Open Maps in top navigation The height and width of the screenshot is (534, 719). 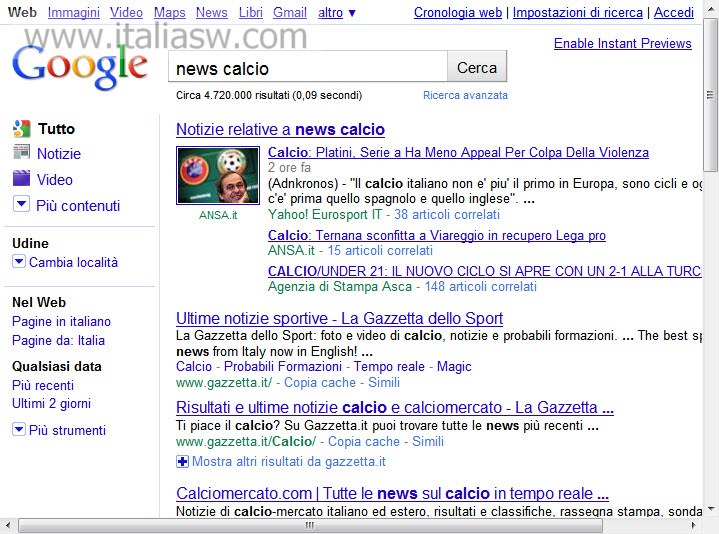tap(170, 12)
